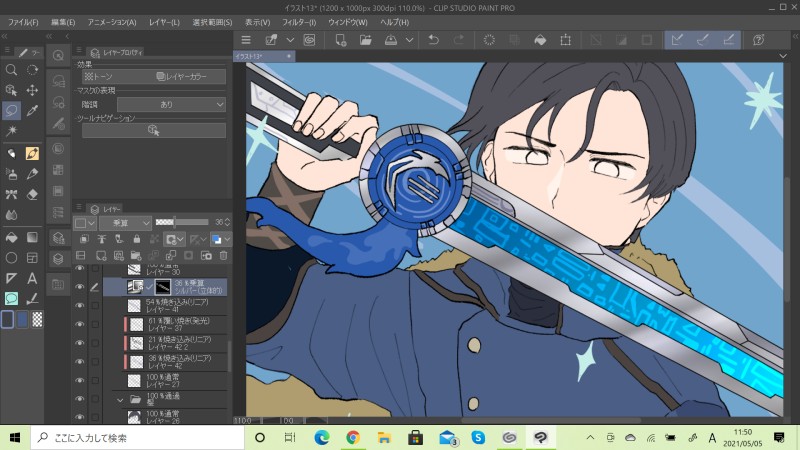Screen dimensions: 800x450
Task: Open the フィルター(I) menu
Action: tap(299, 22)
